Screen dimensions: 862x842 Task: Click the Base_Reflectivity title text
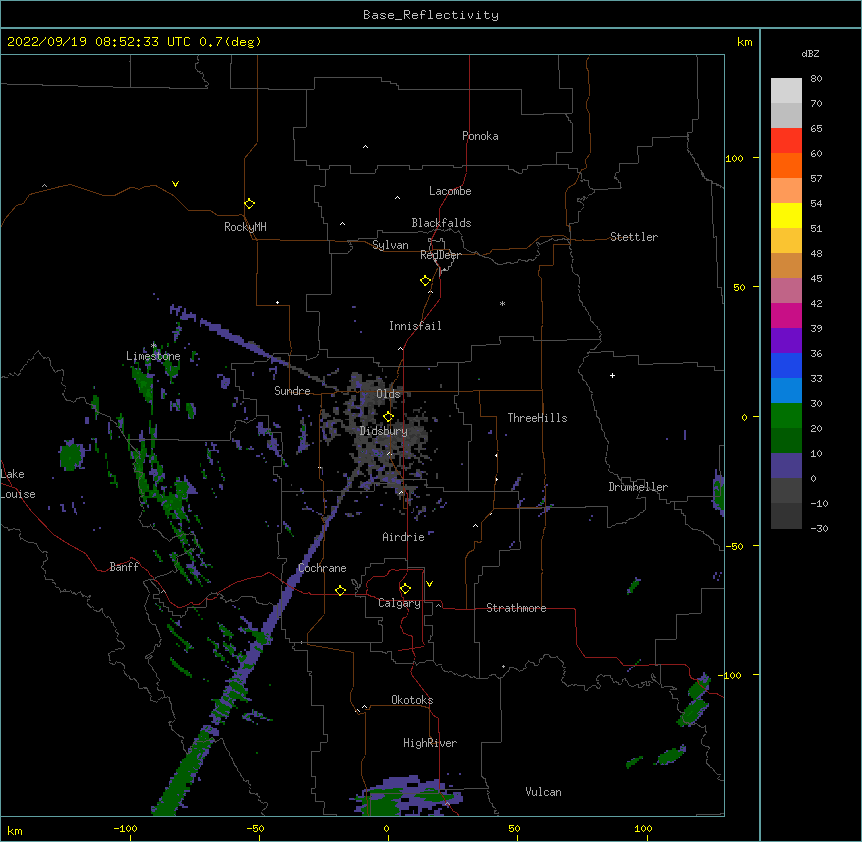point(431,15)
